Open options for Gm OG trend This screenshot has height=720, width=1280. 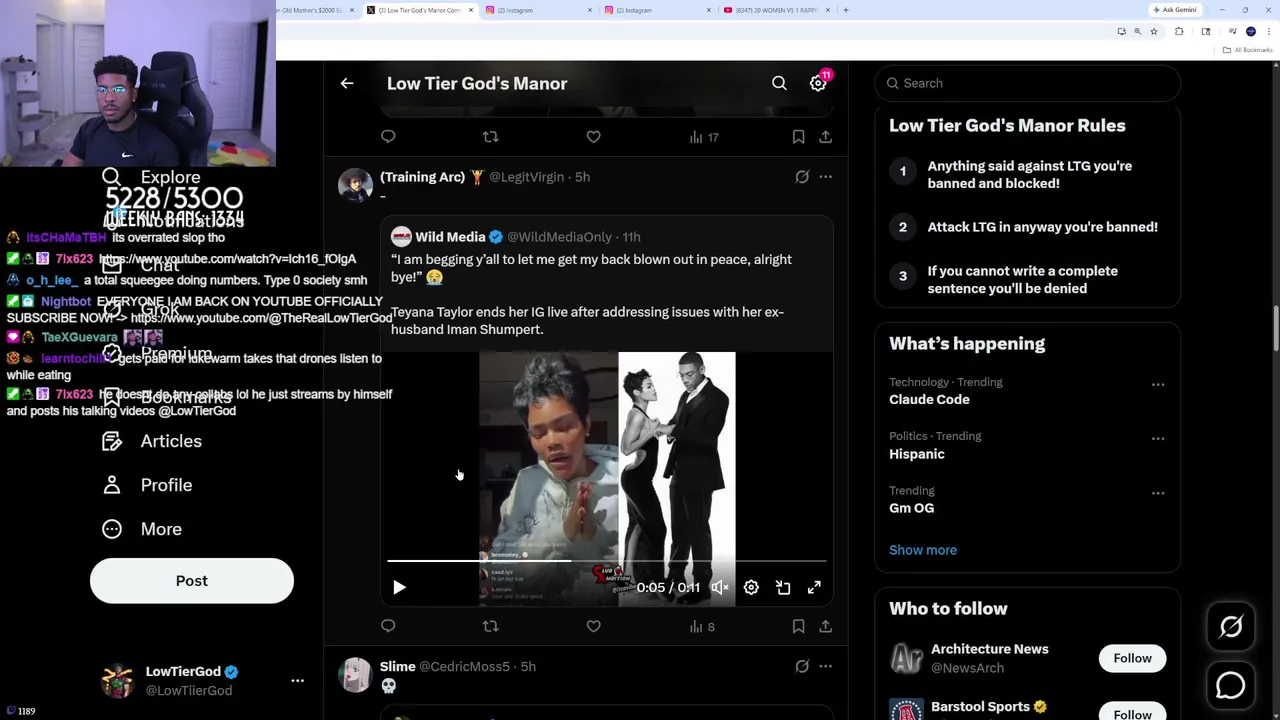[1157, 493]
